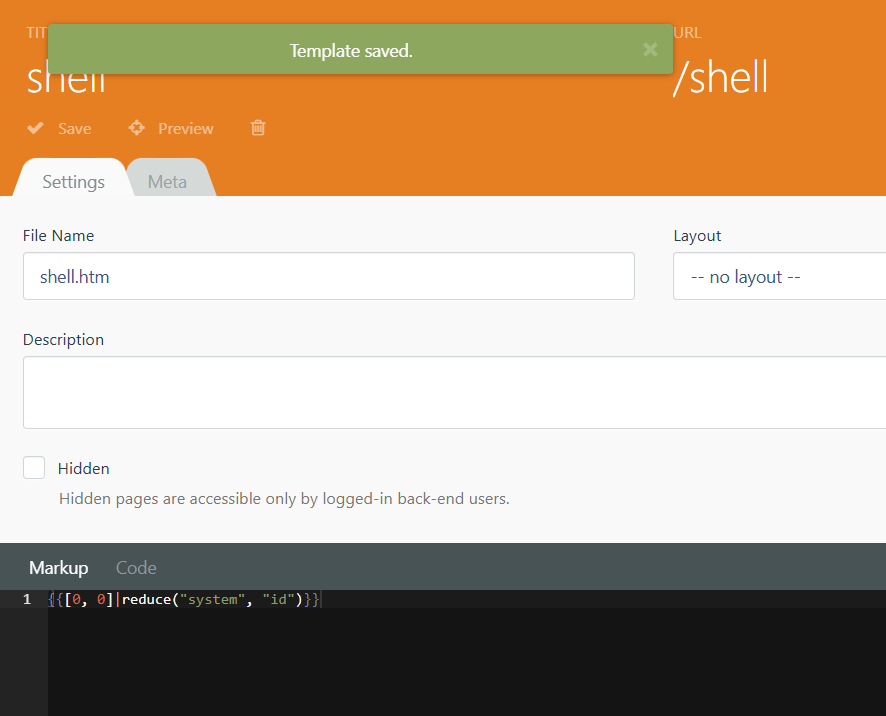
Task: Click the File Name label
Action: 58,236
